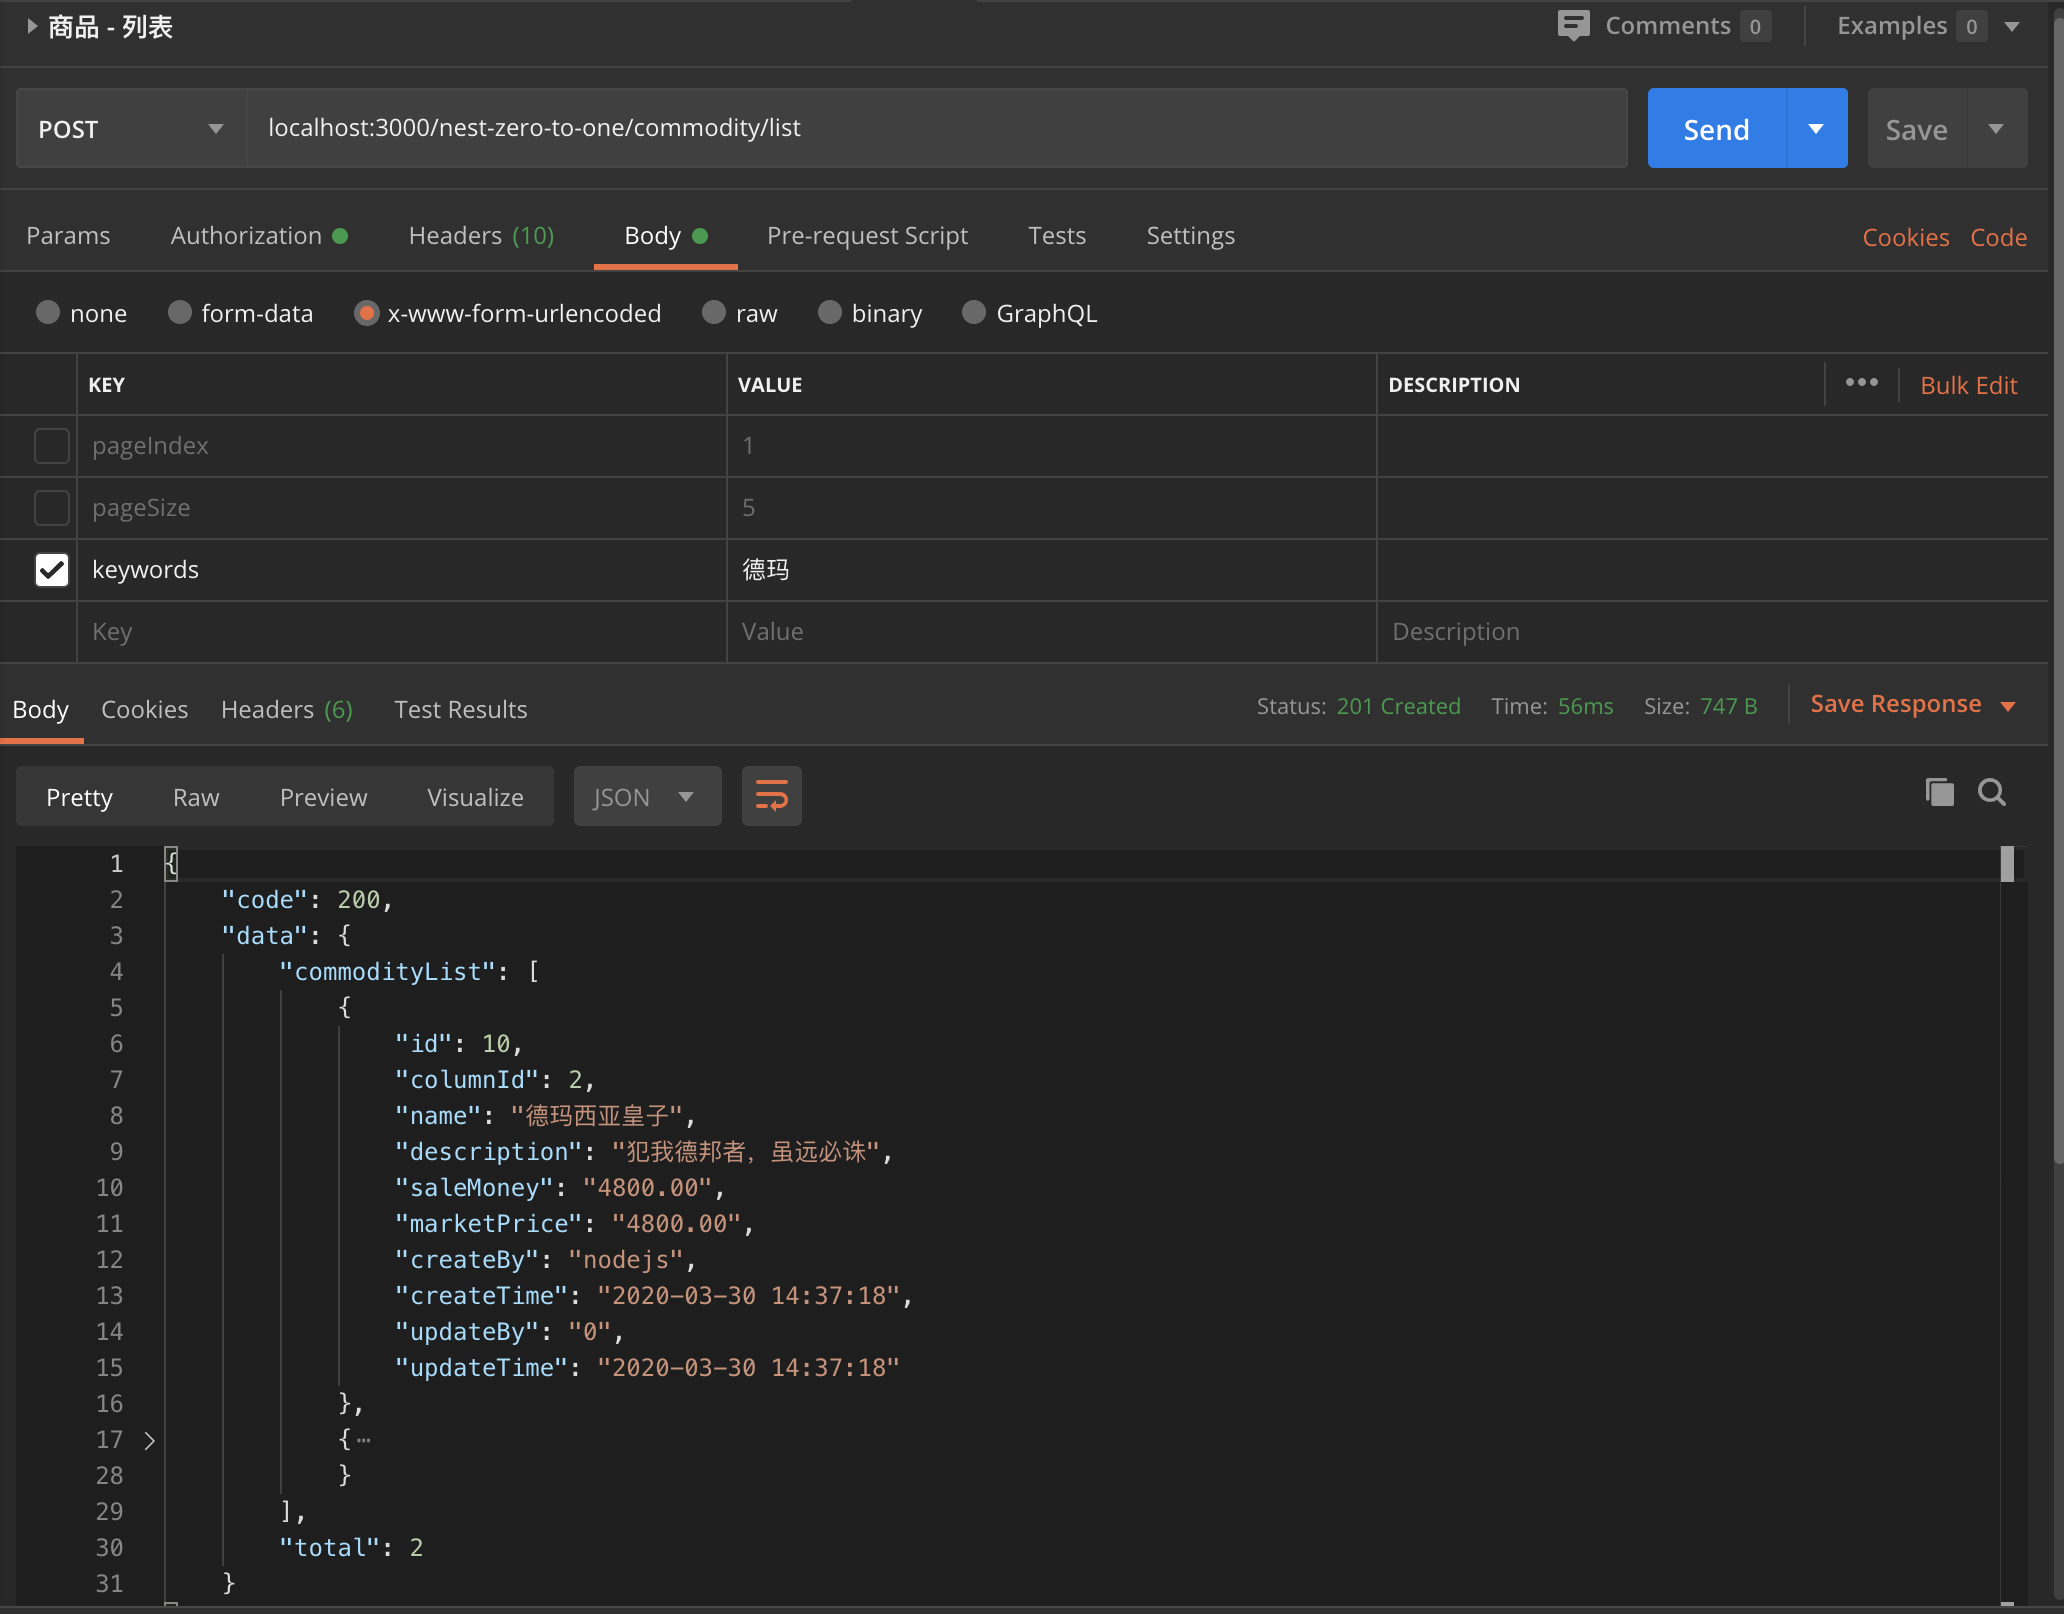Click the Comments speech bubble icon
The width and height of the screenshot is (2064, 1614).
coord(1573,25)
